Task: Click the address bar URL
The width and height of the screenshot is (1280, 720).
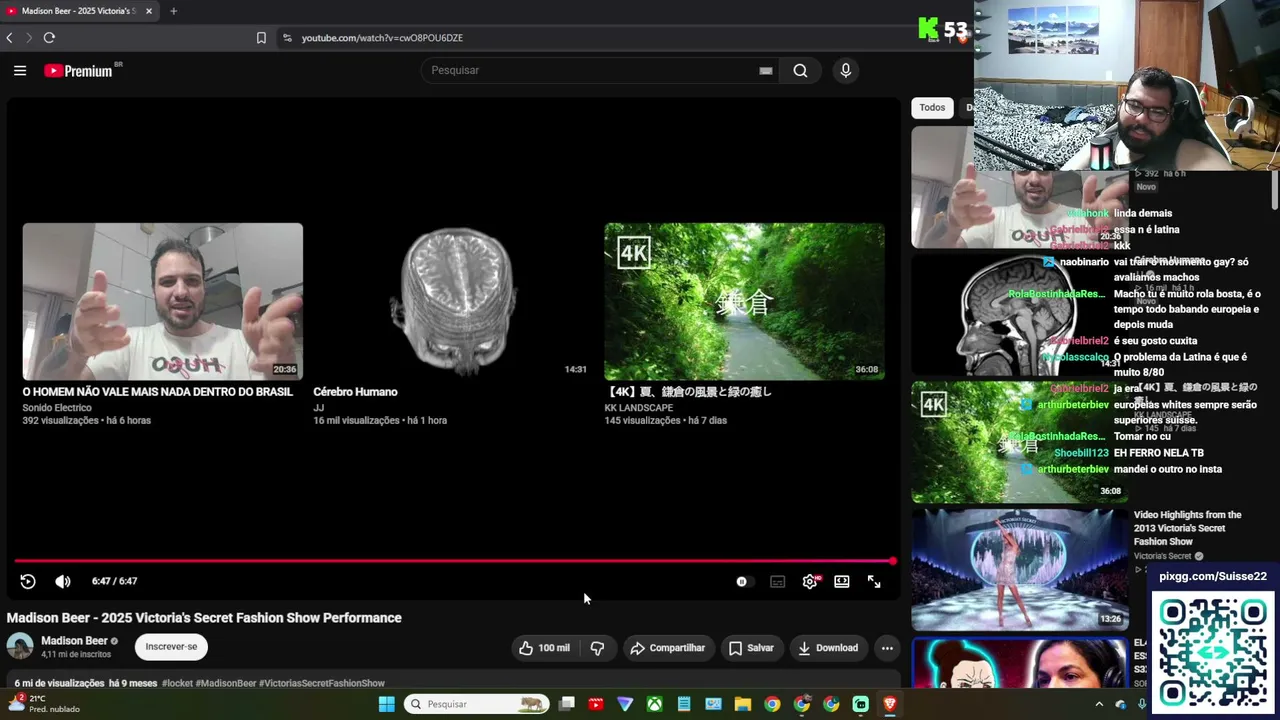Action: click(x=382, y=38)
